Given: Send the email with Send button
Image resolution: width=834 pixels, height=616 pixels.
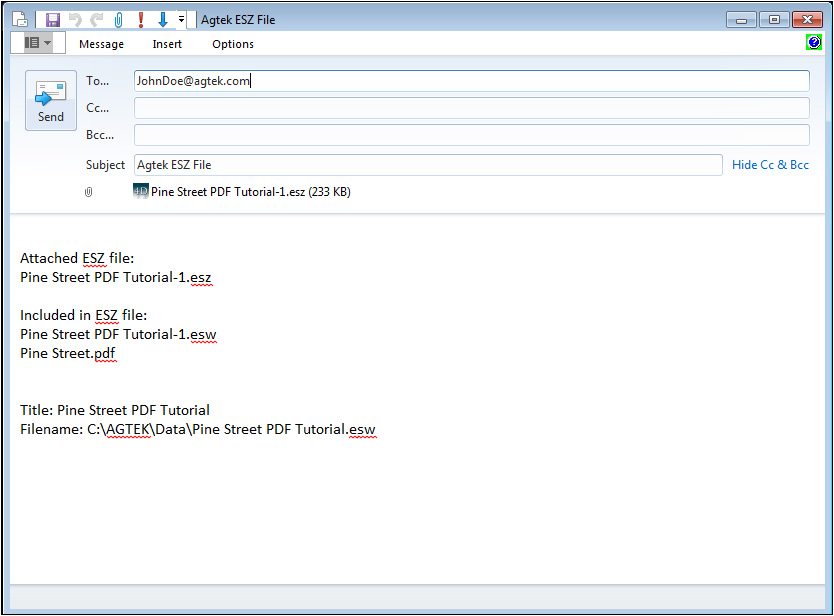Looking at the screenshot, I should click(x=50, y=102).
